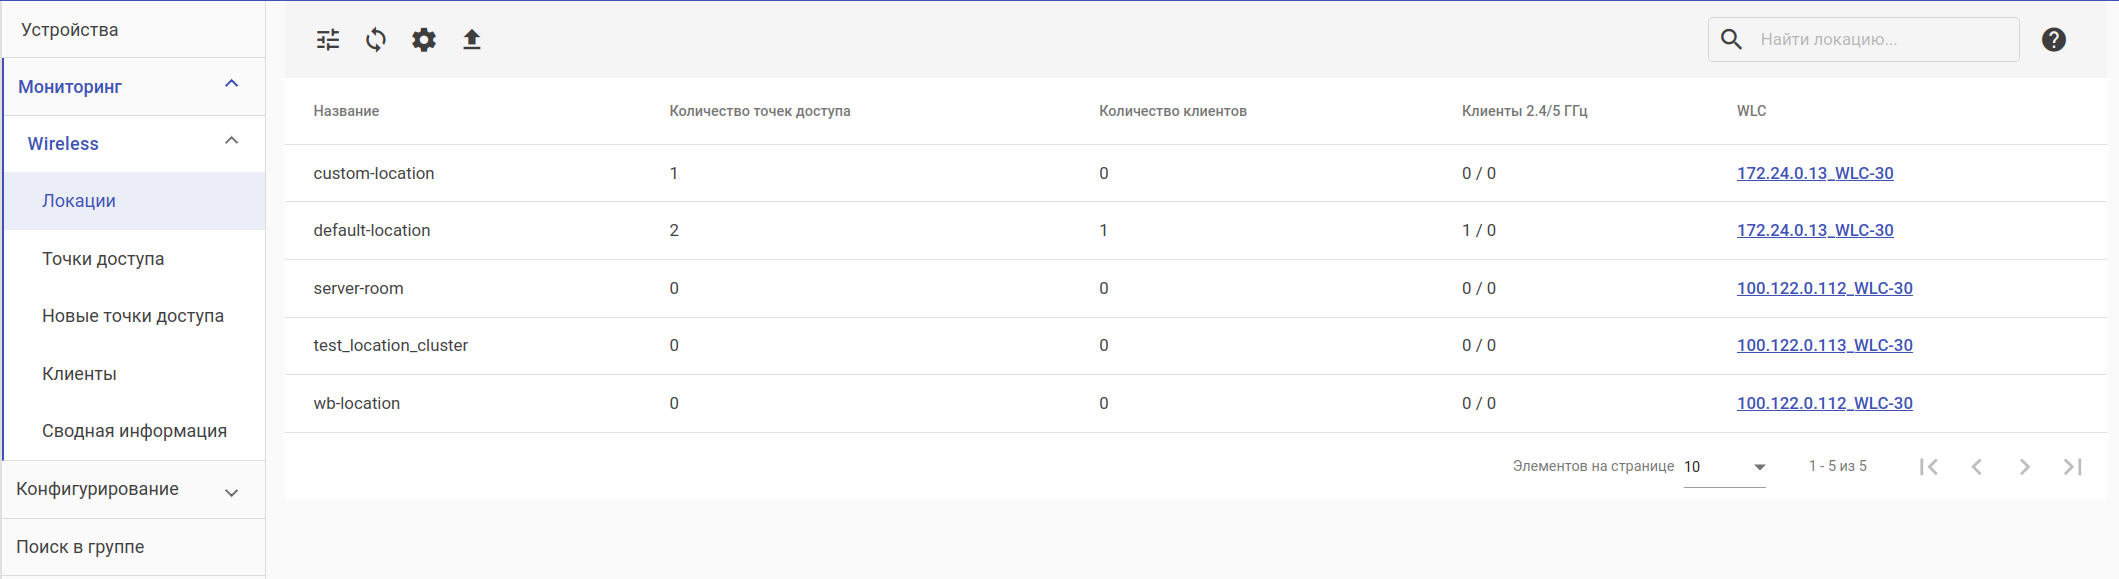The height and width of the screenshot is (579, 2119).
Task: Open WLC link for custom-location row
Action: tap(1815, 173)
